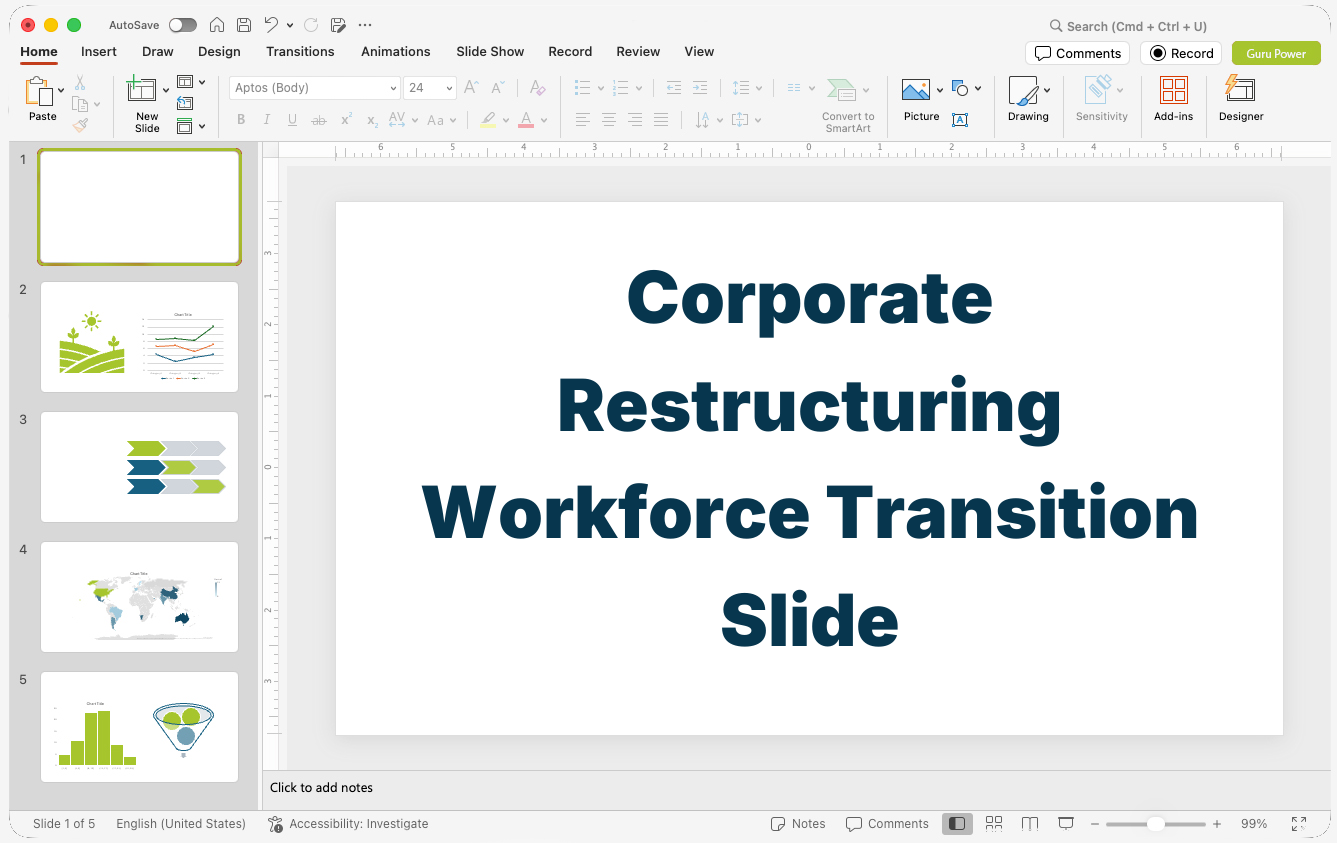Start slide show from status bar
The height and width of the screenshot is (843, 1337).
coord(1066,823)
